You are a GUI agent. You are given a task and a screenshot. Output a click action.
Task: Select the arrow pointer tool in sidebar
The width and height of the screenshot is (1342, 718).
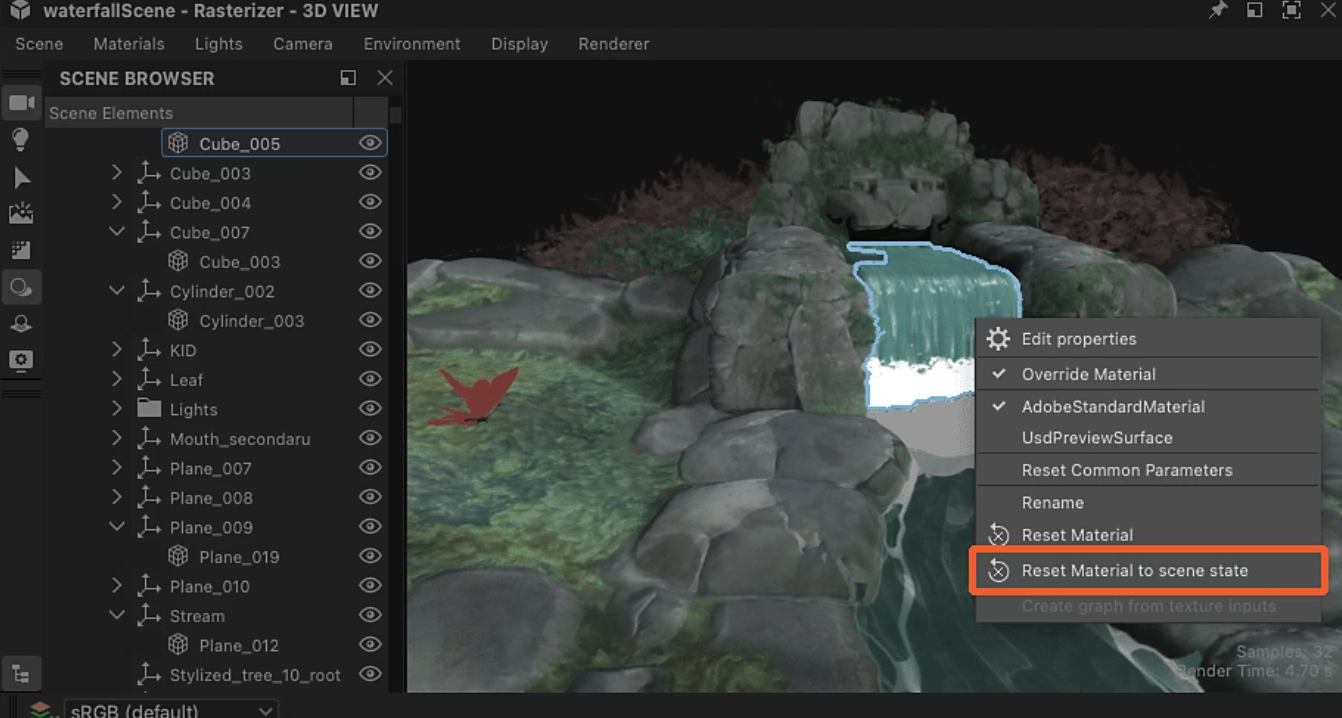21,178
